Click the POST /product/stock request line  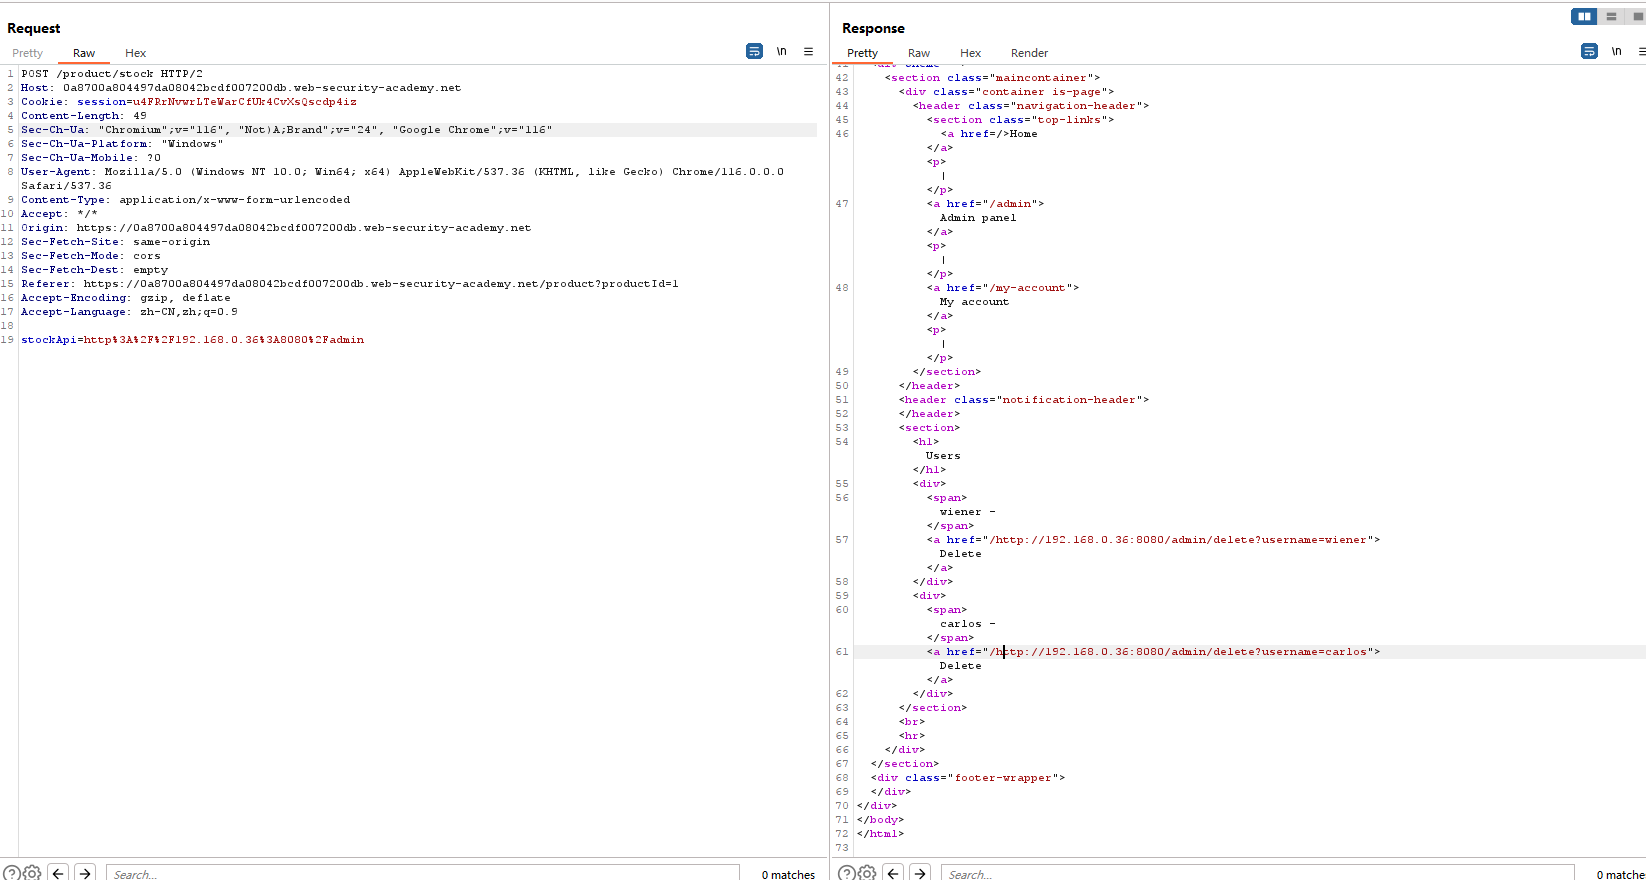point(112,74)
